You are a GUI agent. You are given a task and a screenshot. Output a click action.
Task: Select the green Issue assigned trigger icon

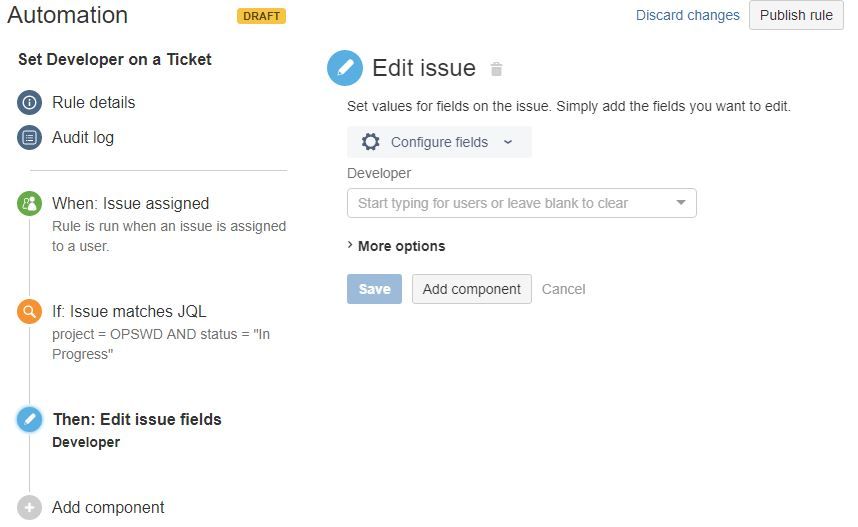click(x=30, y=204)
